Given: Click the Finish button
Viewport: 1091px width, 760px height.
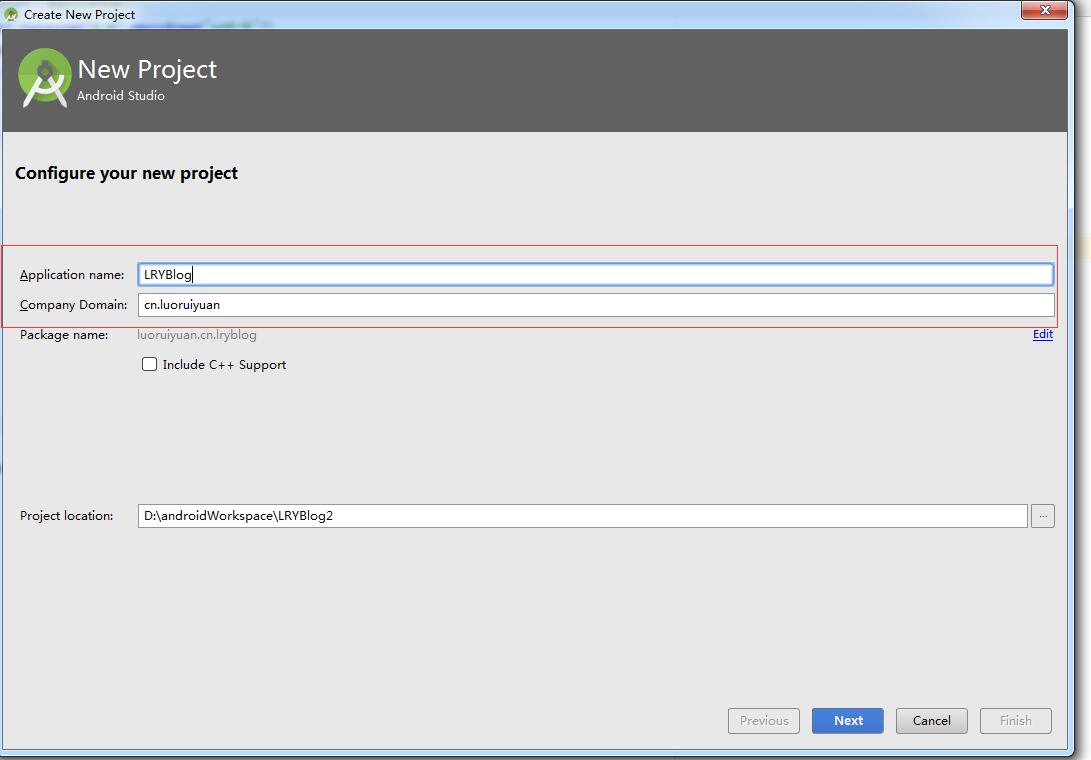Looking at the screenshot, I should pyautogui.click(x=1016, y=720).
